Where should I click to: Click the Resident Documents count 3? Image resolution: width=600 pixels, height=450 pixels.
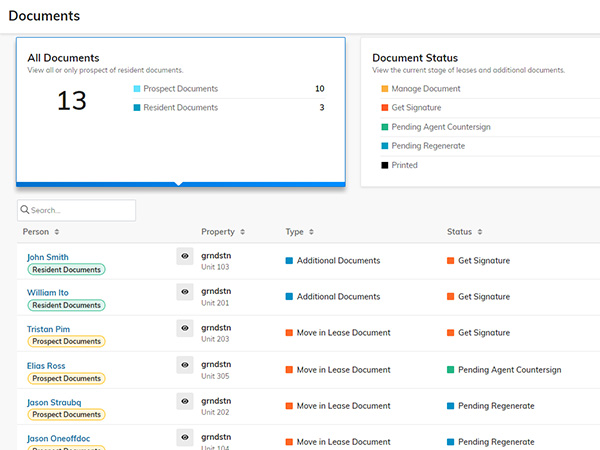tap(322, 108)
